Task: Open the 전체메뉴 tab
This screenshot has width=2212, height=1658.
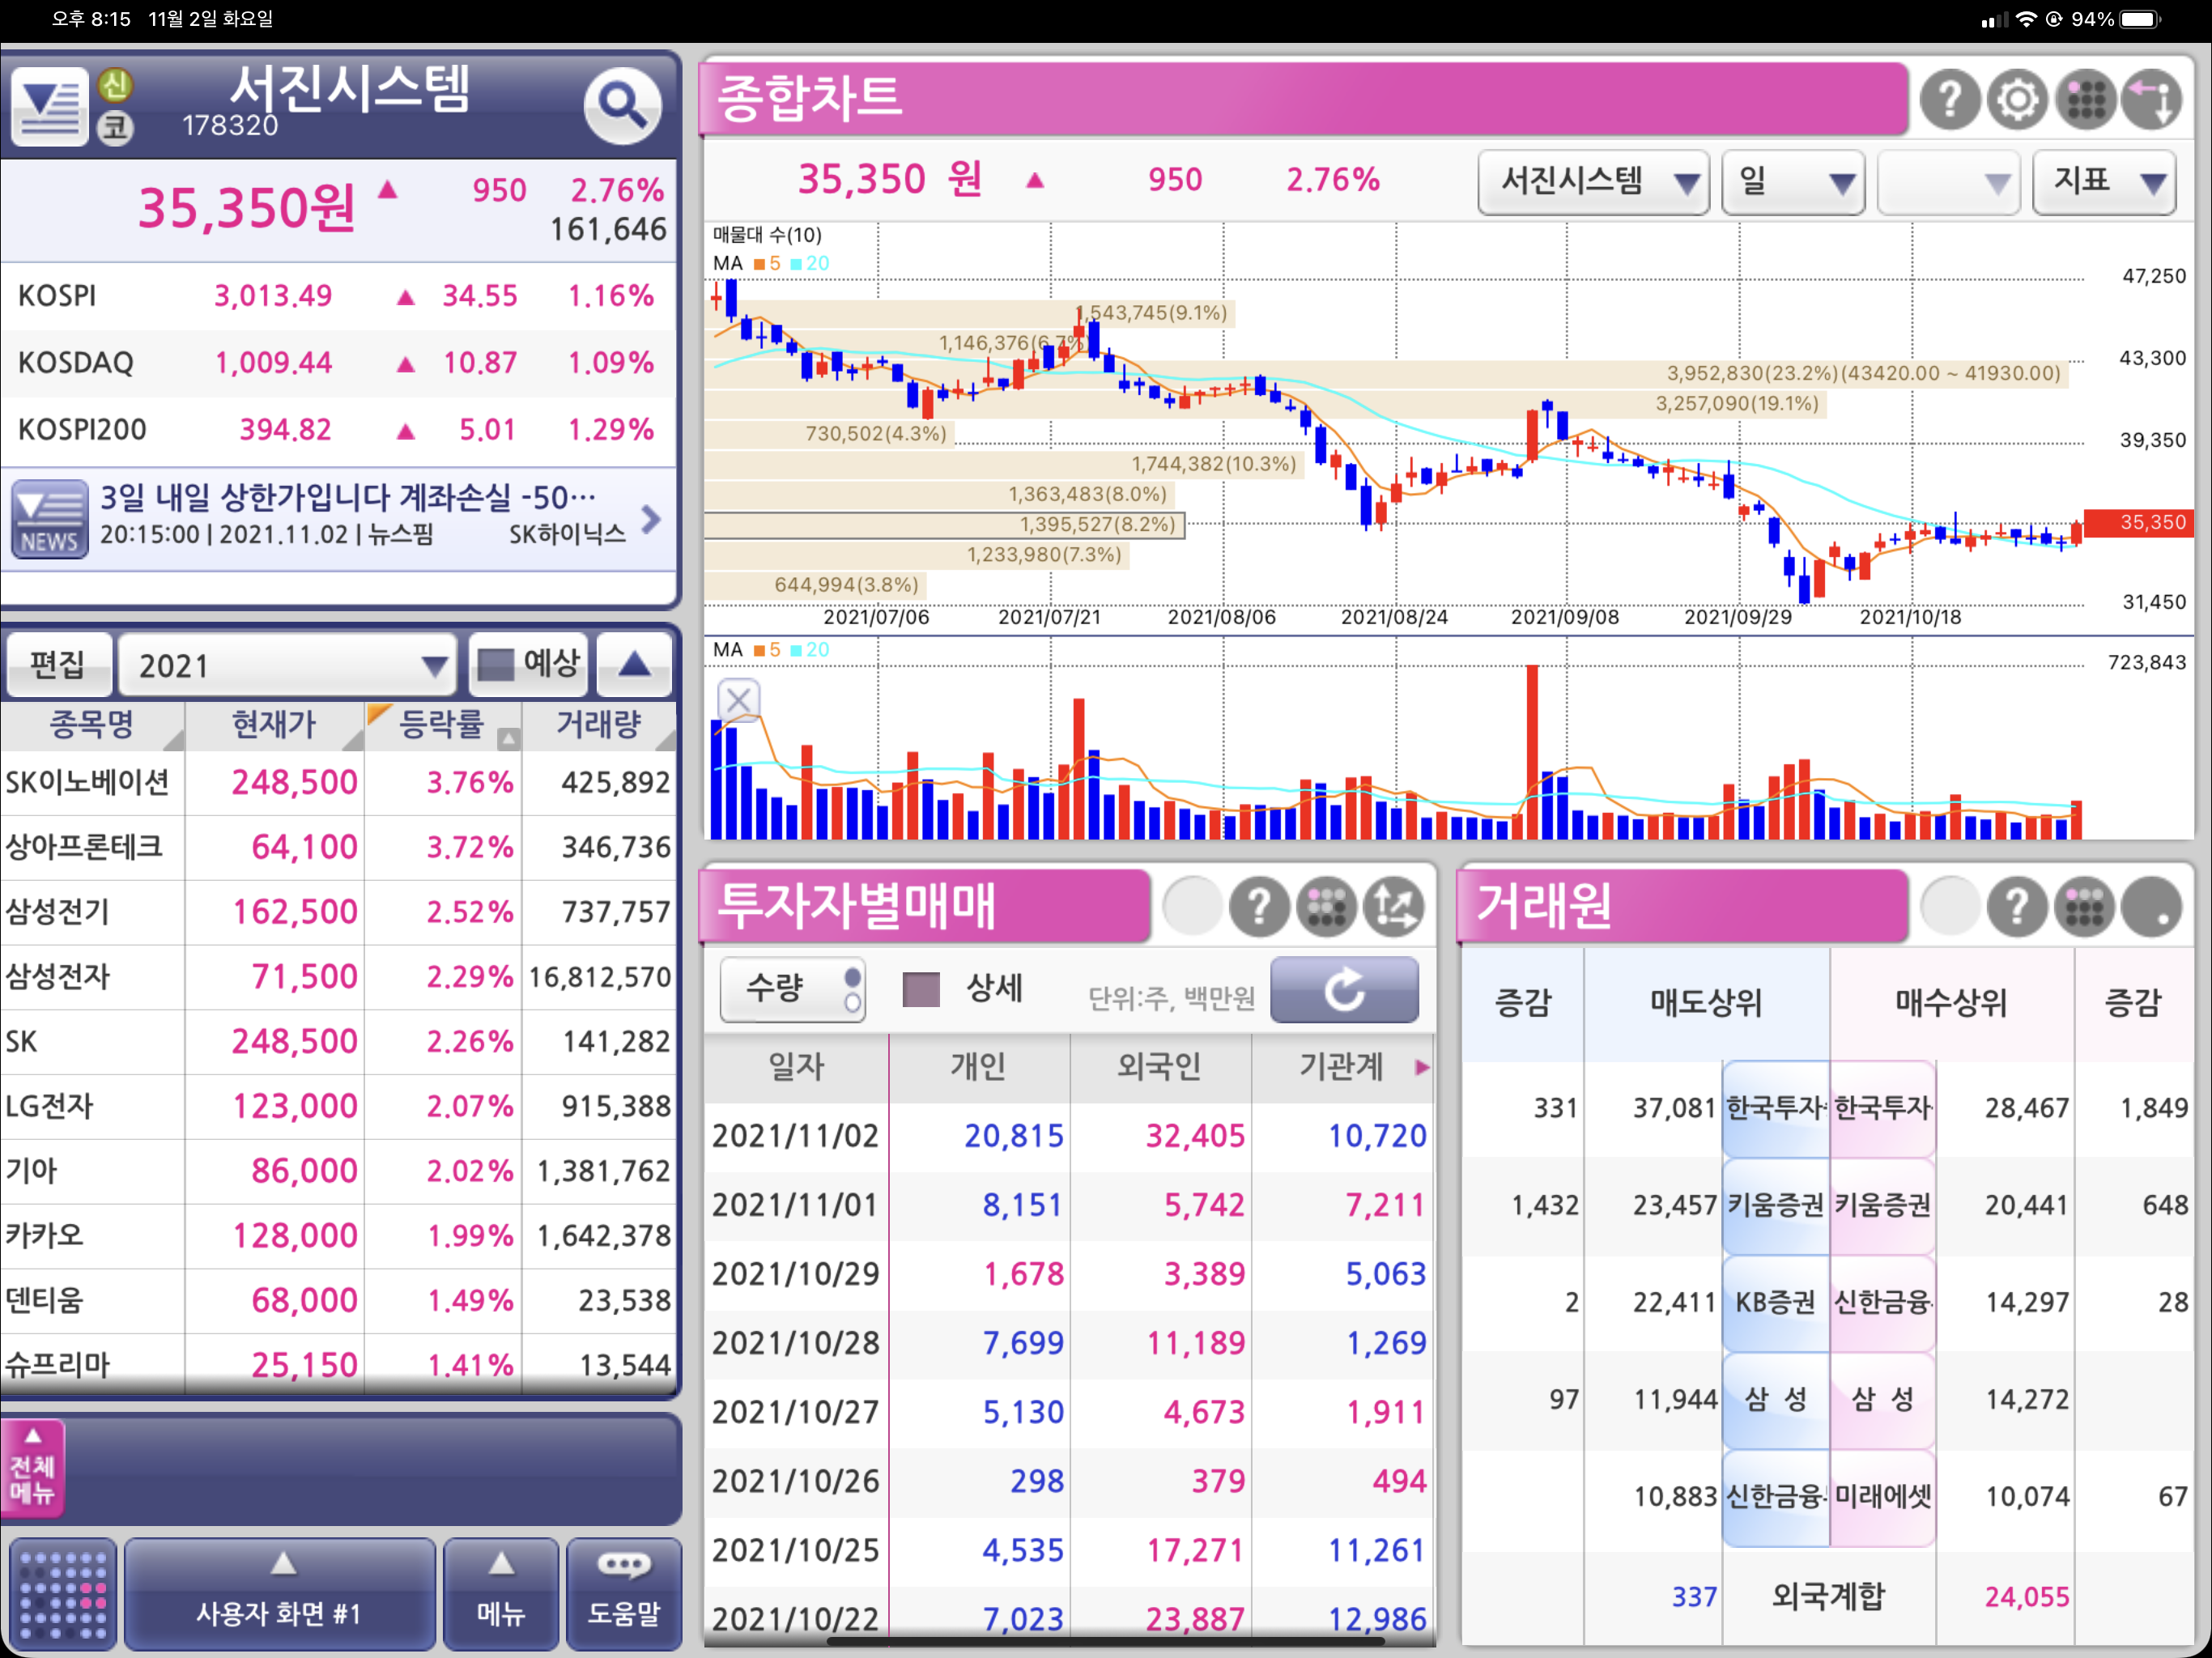Action: coord(32,1468)
